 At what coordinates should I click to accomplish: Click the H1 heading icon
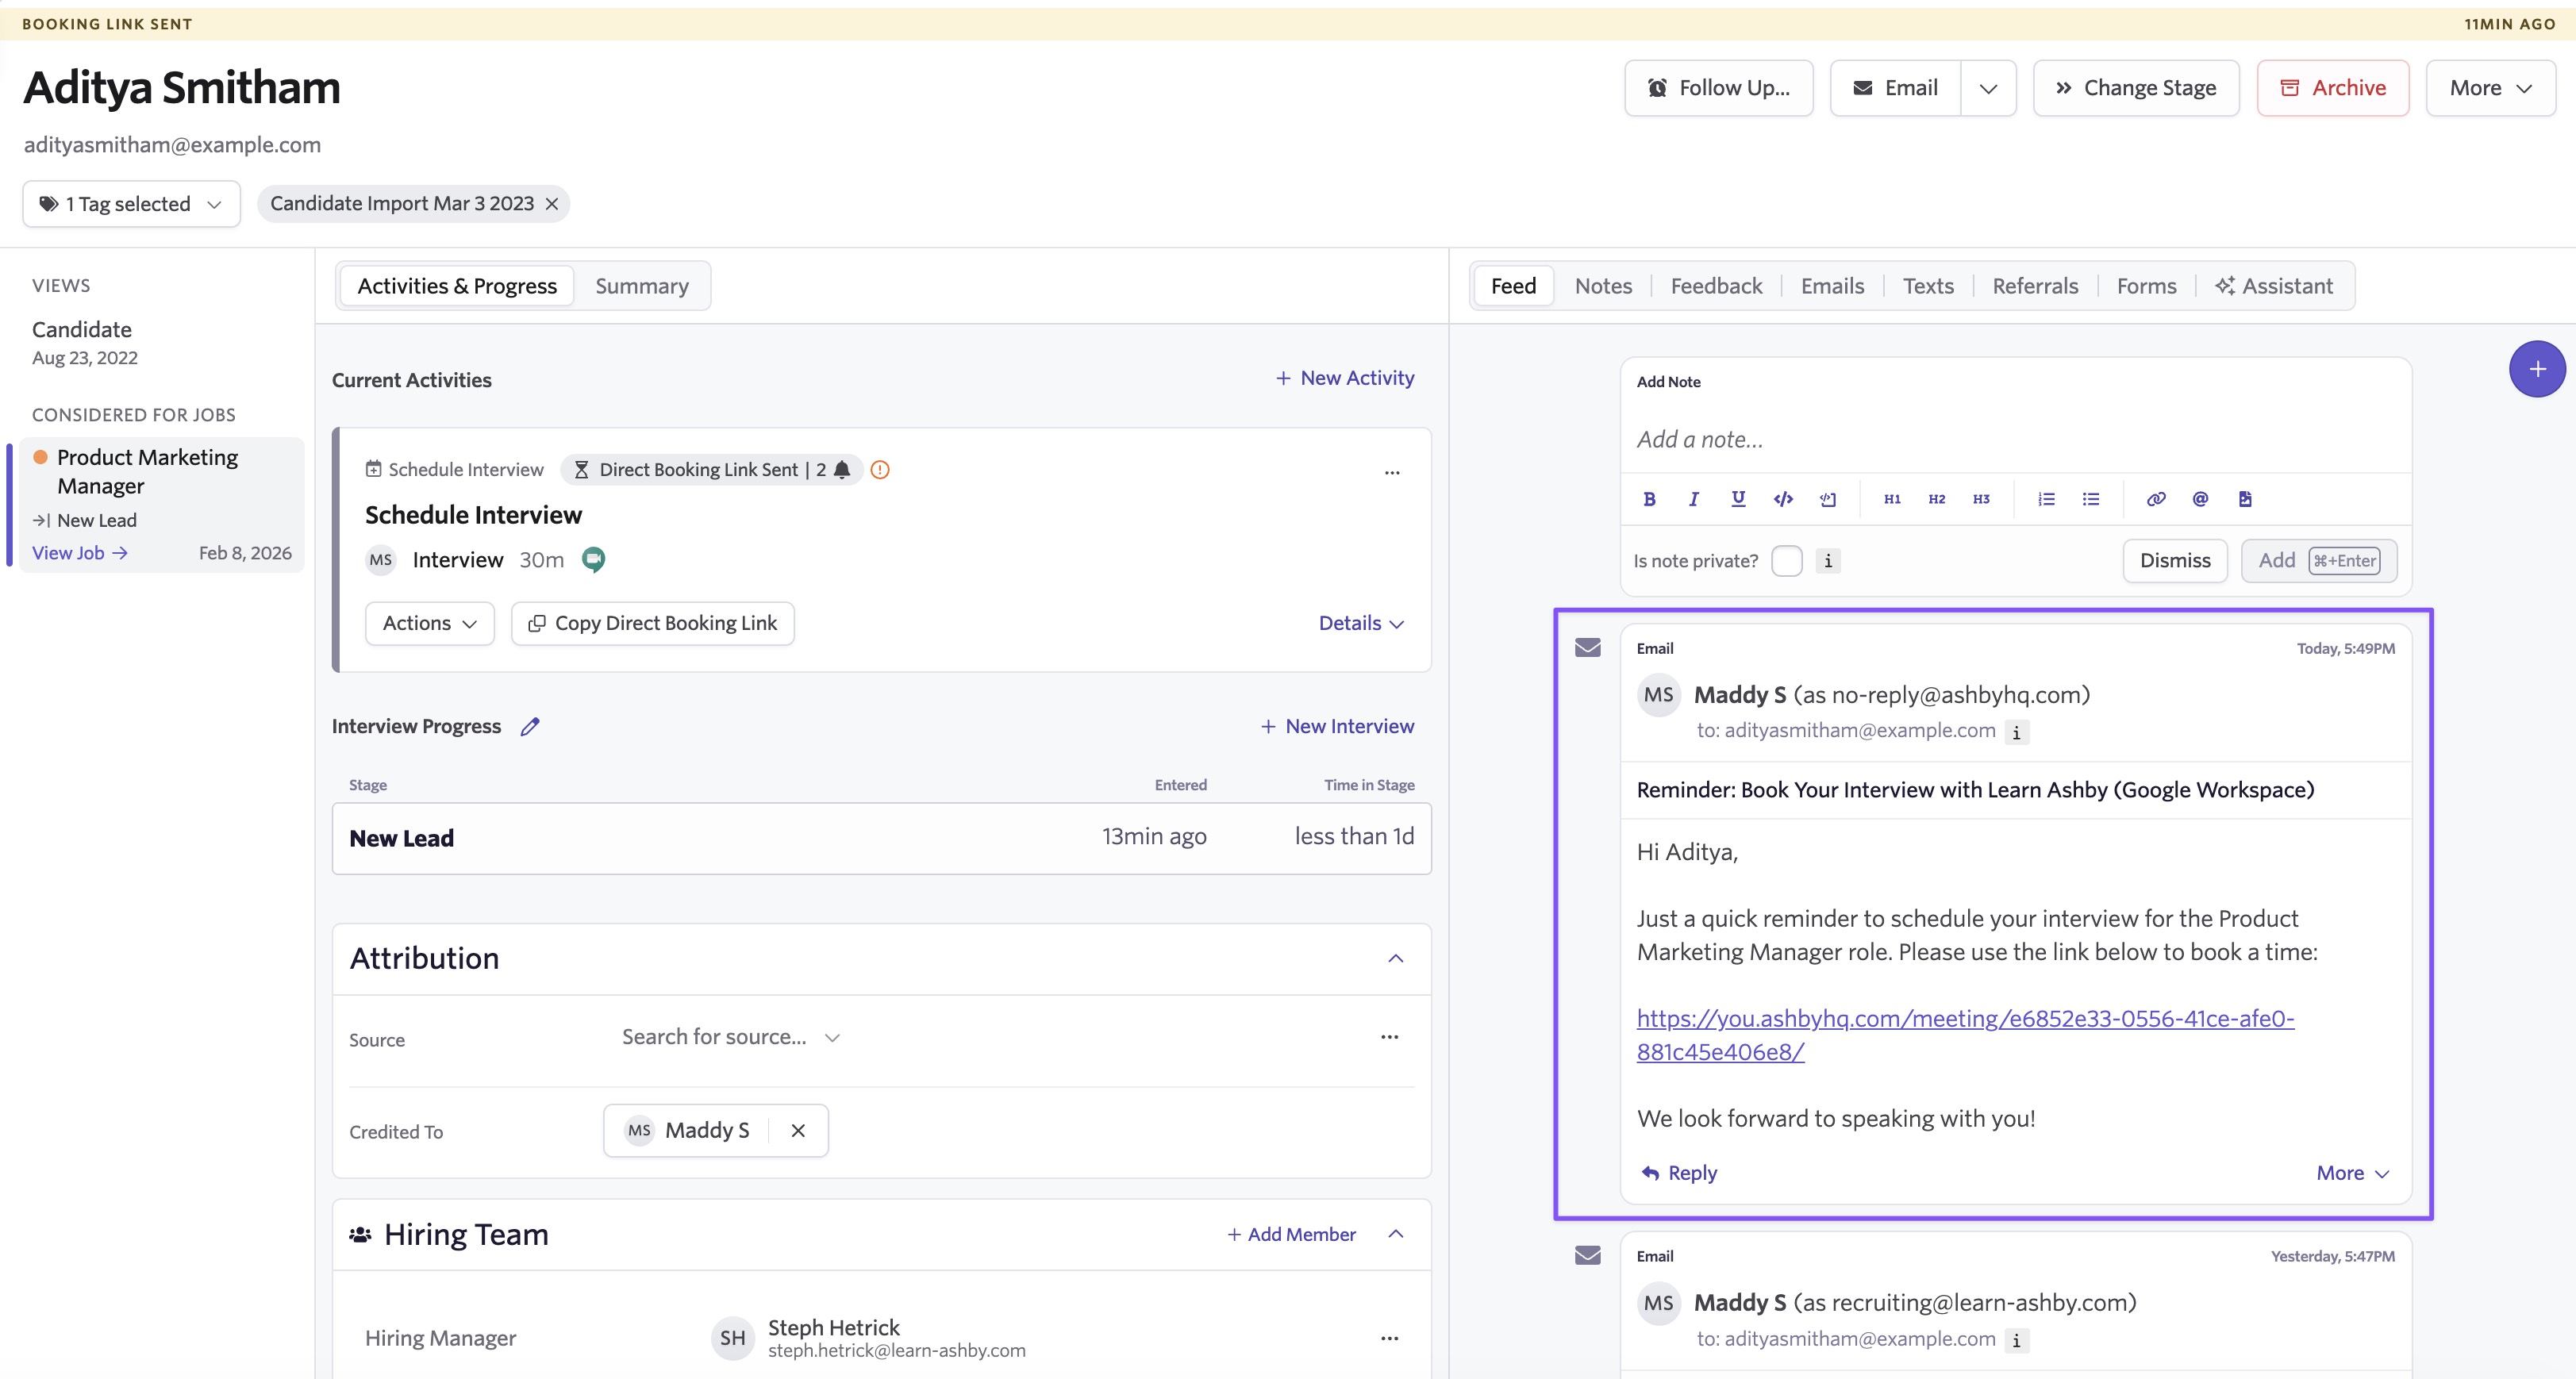pos(1892,499)
